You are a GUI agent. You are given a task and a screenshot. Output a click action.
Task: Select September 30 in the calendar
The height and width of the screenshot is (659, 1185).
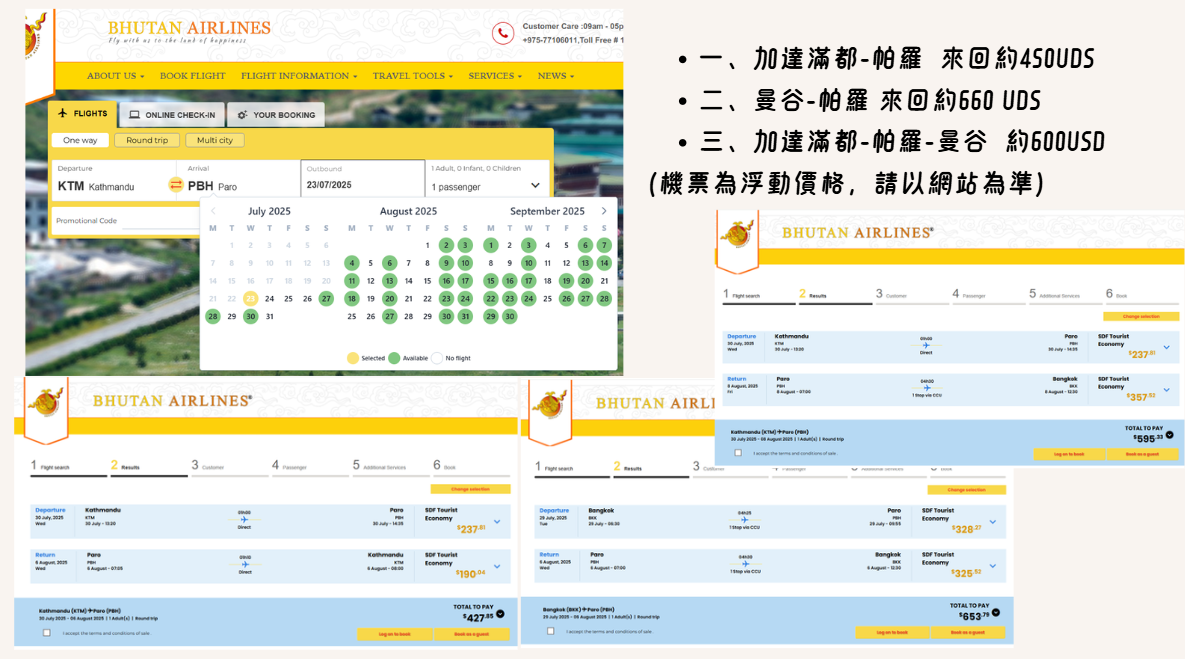pos(509,317)
